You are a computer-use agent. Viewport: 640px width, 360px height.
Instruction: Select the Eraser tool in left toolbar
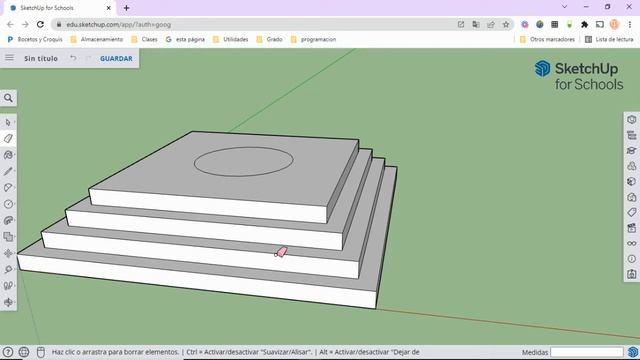8,138
